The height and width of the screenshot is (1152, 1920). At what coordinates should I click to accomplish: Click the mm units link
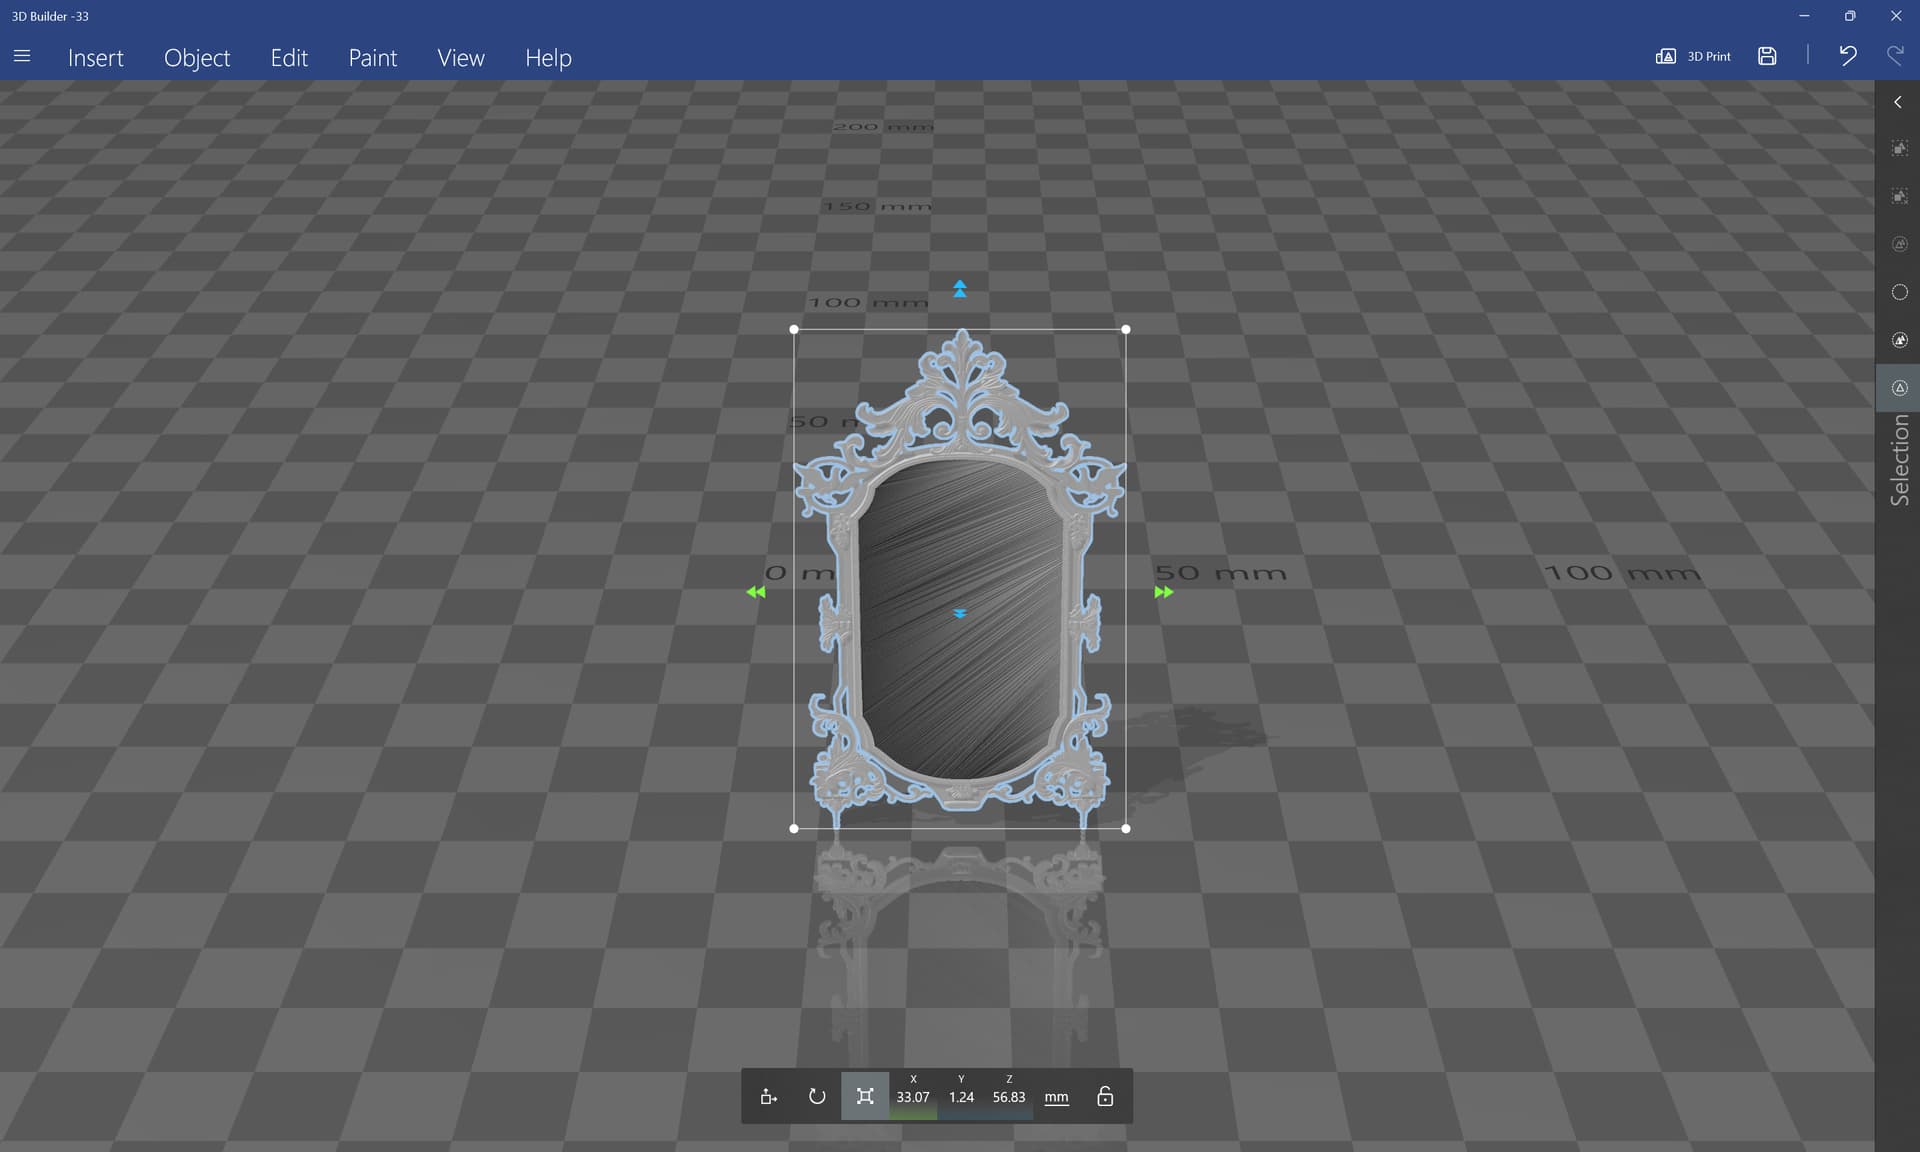[1056, 1097]
